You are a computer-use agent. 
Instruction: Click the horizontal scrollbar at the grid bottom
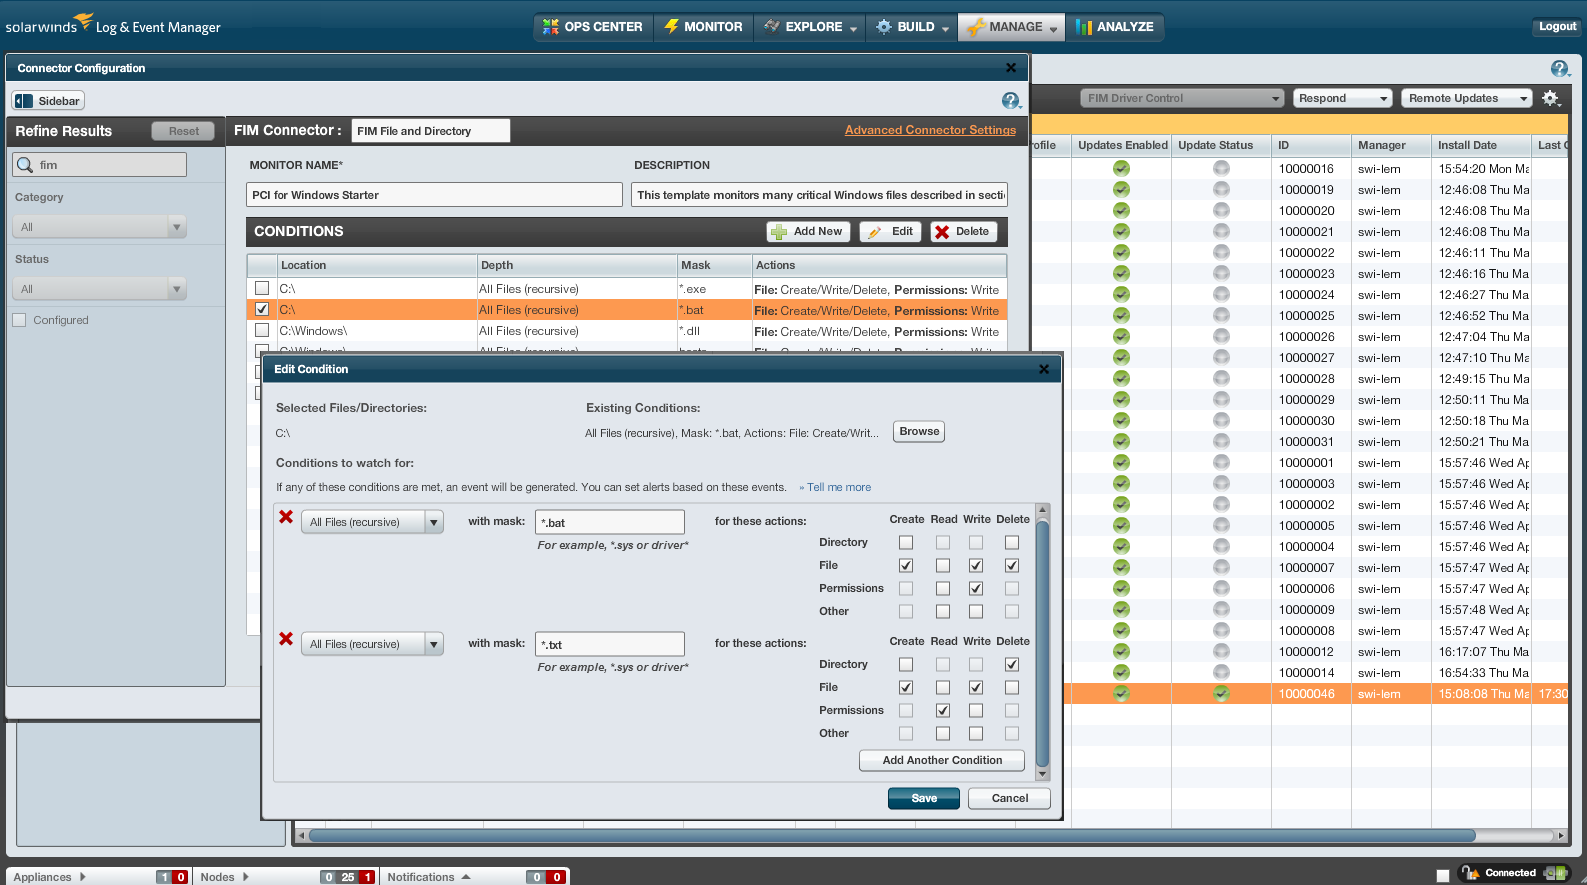[892, 835]
